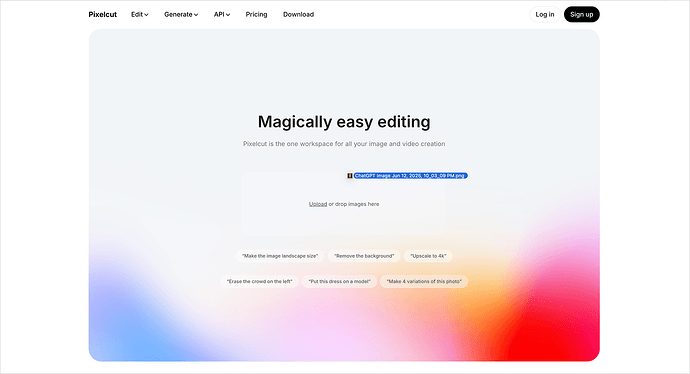
Task: Click the black Sign up button
Action: click(x=582, y=15)
